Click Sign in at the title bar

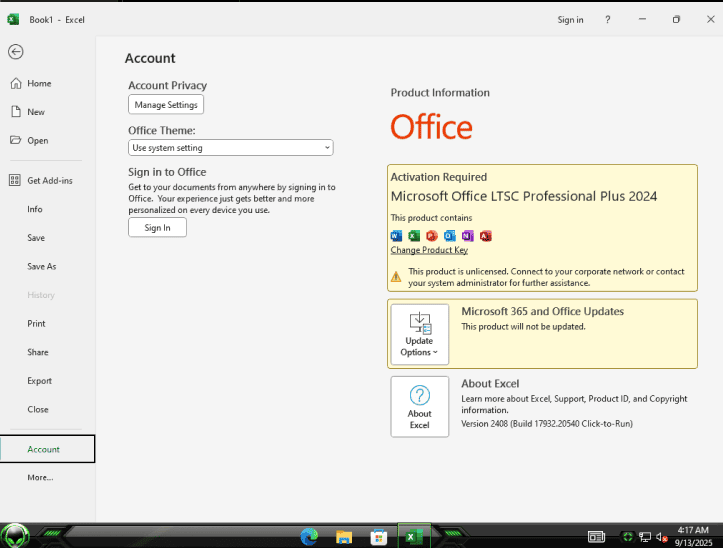point(570,20)
